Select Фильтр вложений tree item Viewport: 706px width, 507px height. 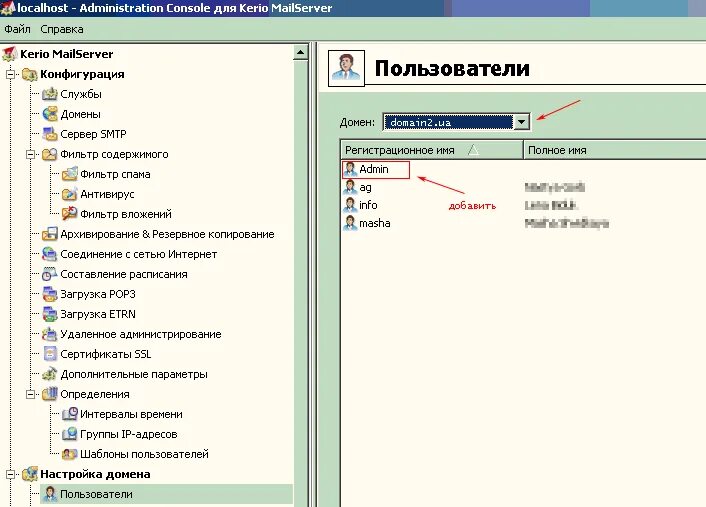126,214
